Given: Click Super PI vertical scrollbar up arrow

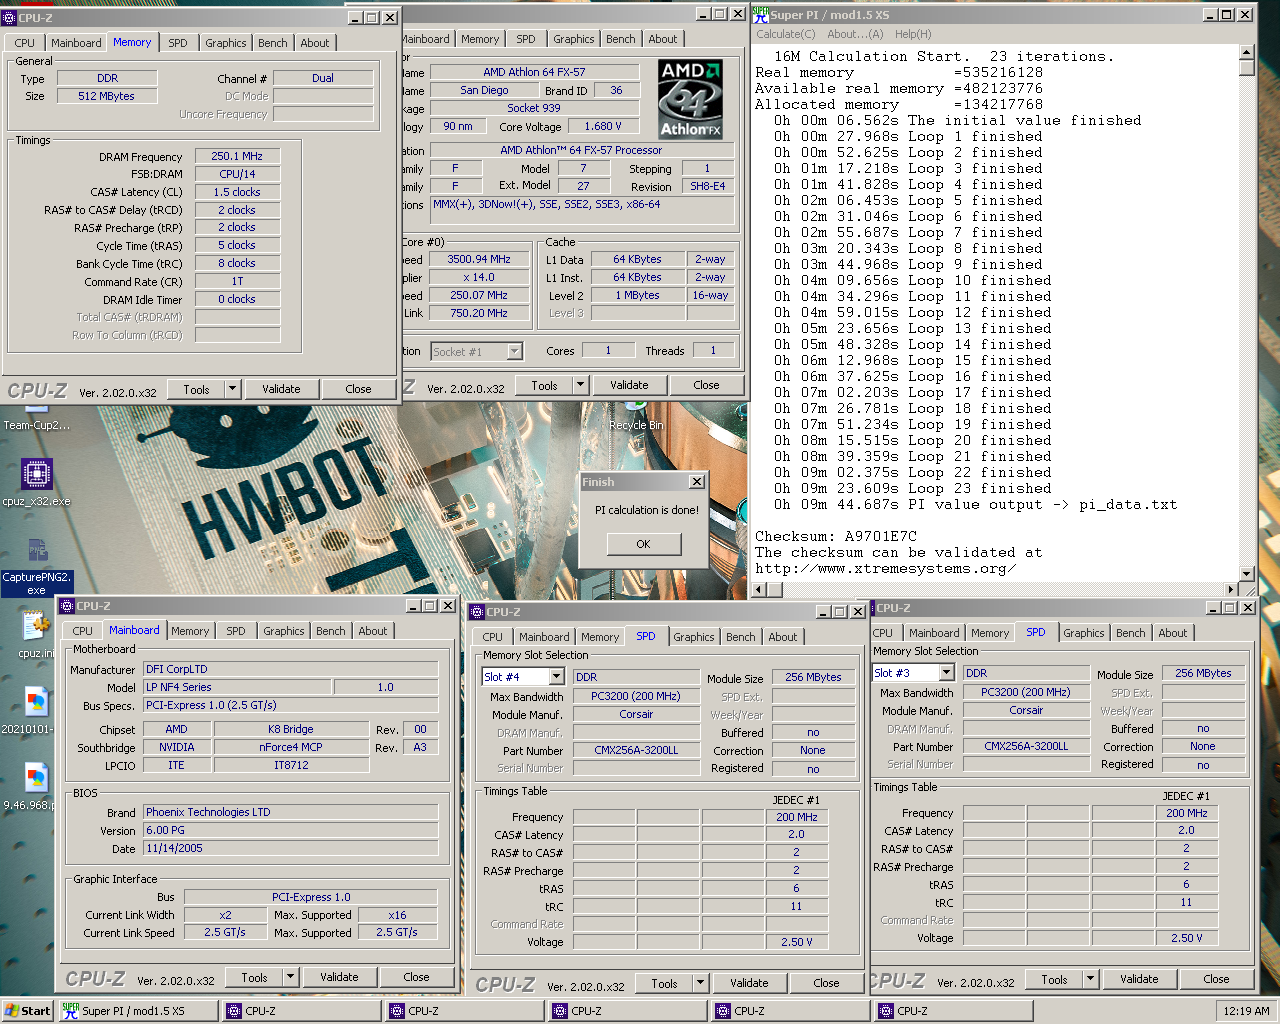Looking at the screenshot, I should 1246,52.
